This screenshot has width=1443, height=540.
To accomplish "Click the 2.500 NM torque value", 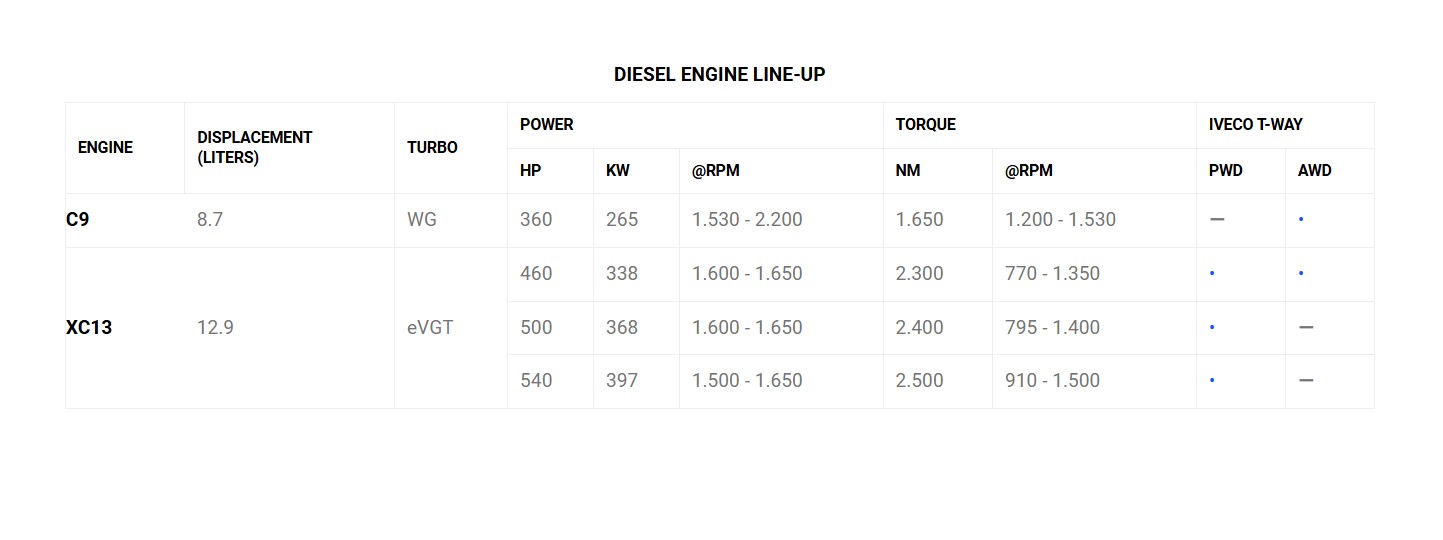I will coord(919,380).
